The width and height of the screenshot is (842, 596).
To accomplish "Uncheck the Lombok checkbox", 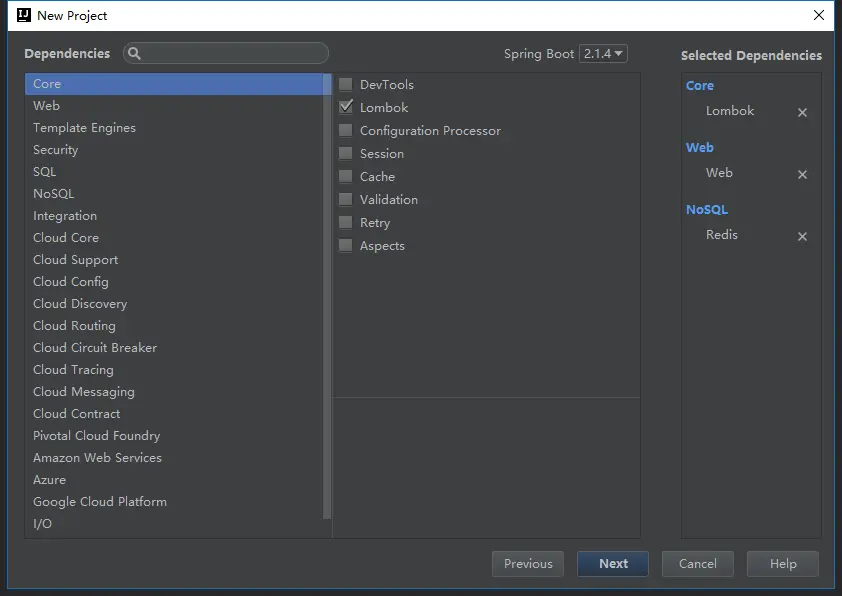I will click(346, 107).
